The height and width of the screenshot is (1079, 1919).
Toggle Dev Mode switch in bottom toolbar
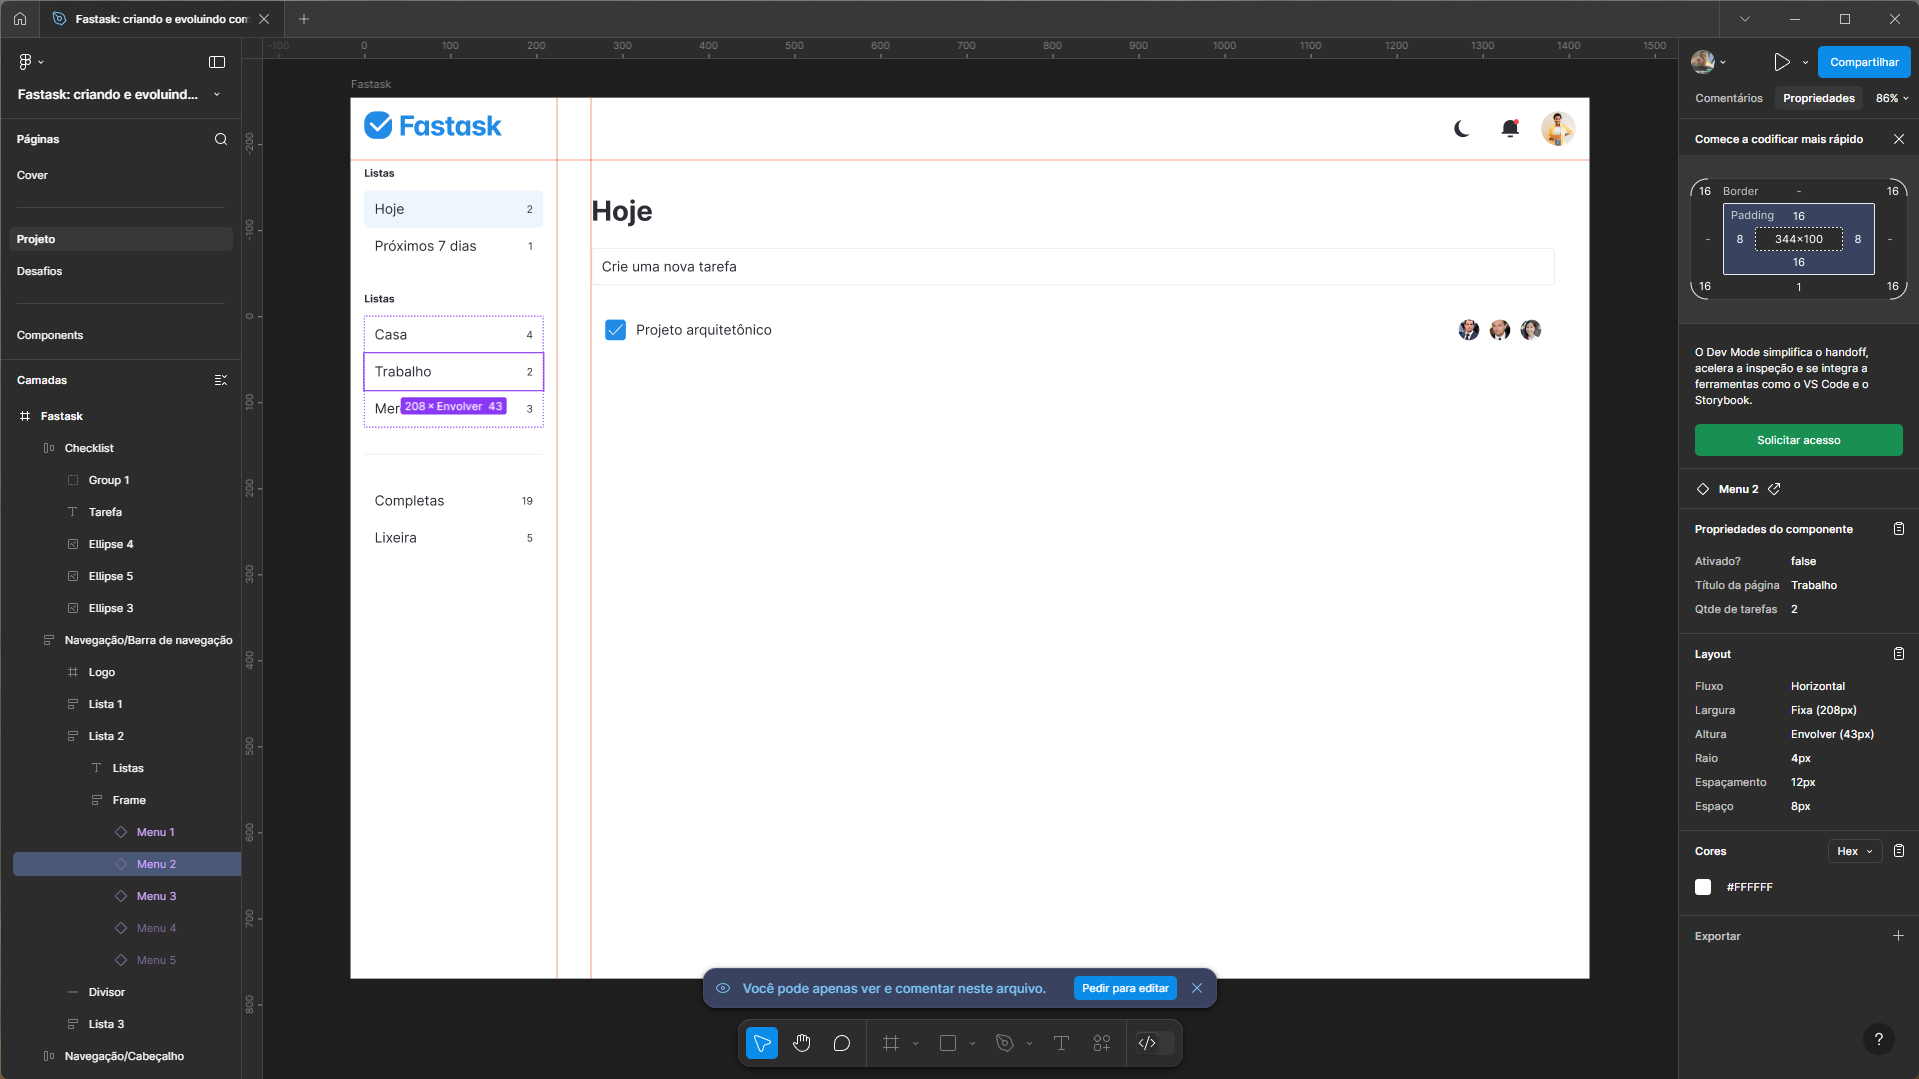click(x=1155, y=1043)
